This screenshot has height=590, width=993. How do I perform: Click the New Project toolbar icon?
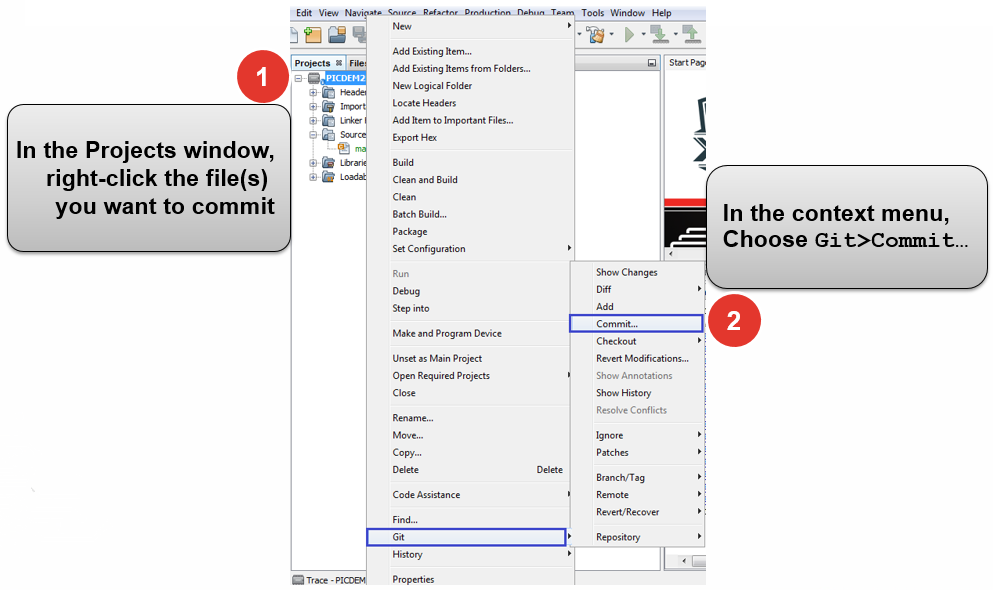tap(313, 35)
